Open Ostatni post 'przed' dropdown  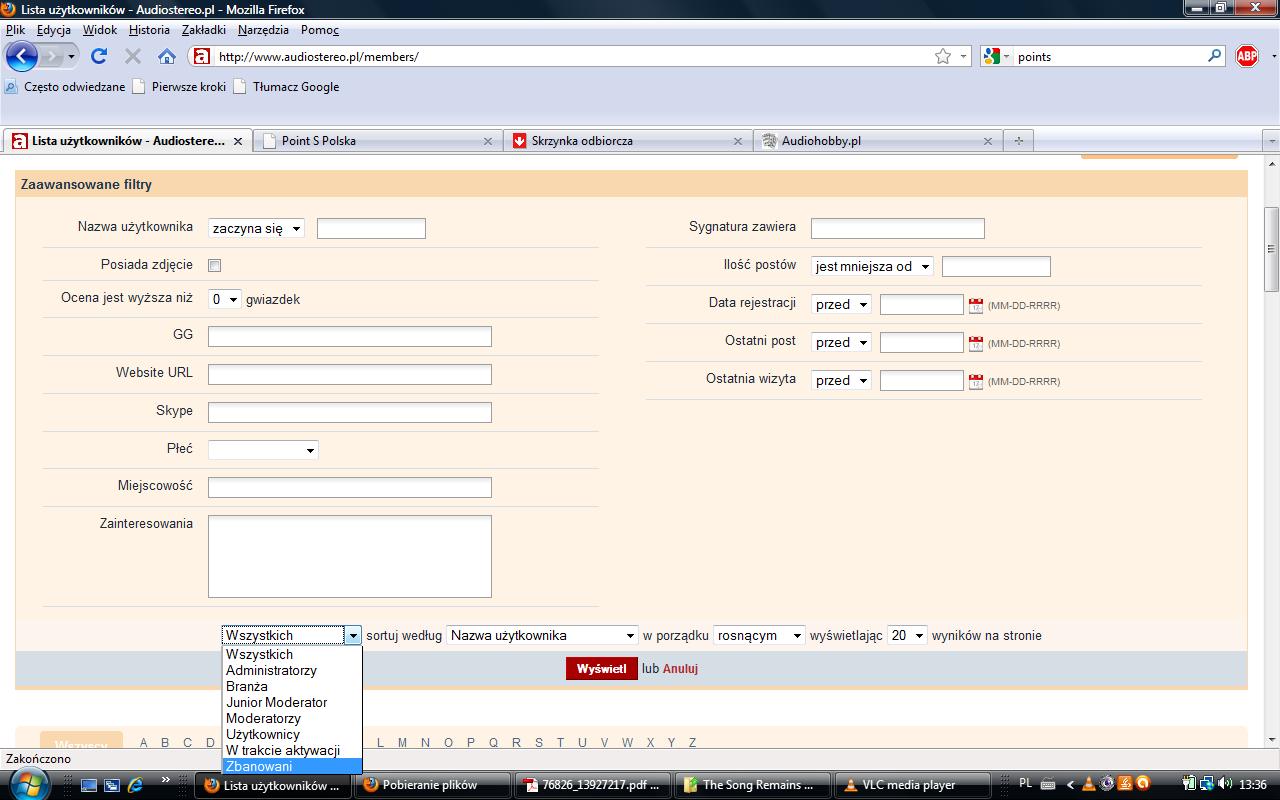pyautogui.click(x=841, y=342)
